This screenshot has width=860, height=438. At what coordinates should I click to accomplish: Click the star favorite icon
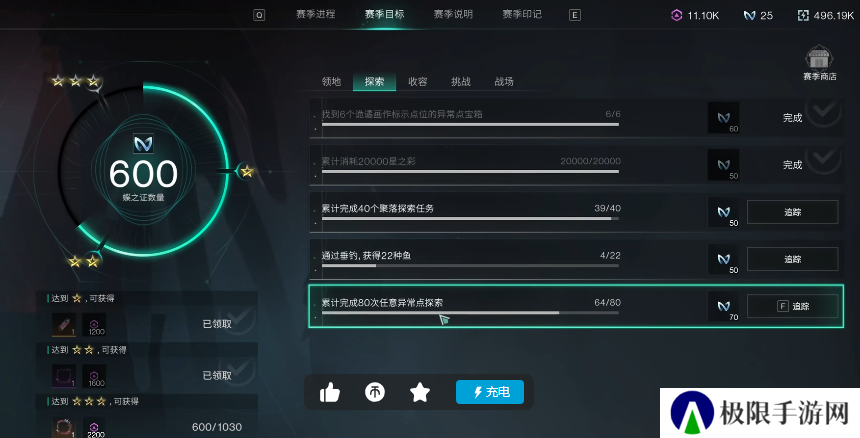click(420, 391)
